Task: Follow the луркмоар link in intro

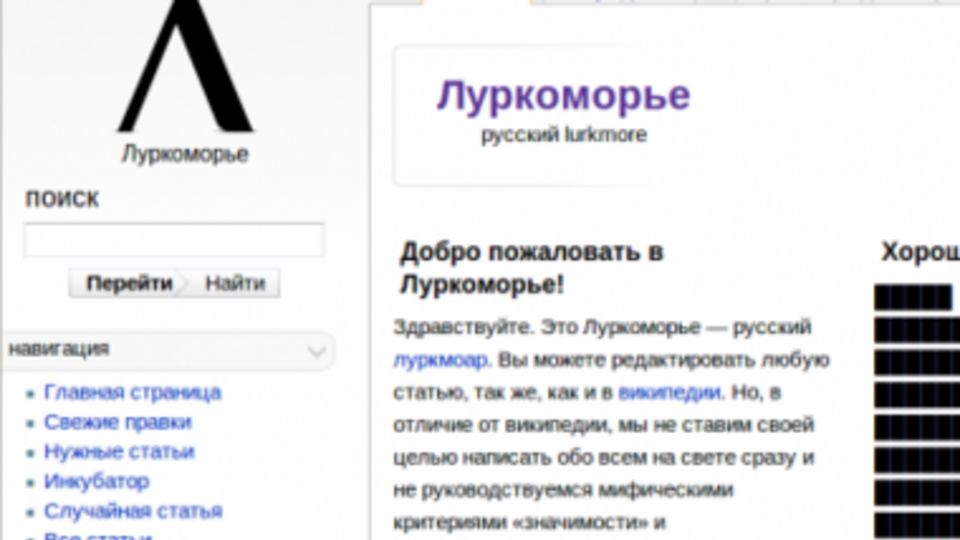Action: point(440,359)
